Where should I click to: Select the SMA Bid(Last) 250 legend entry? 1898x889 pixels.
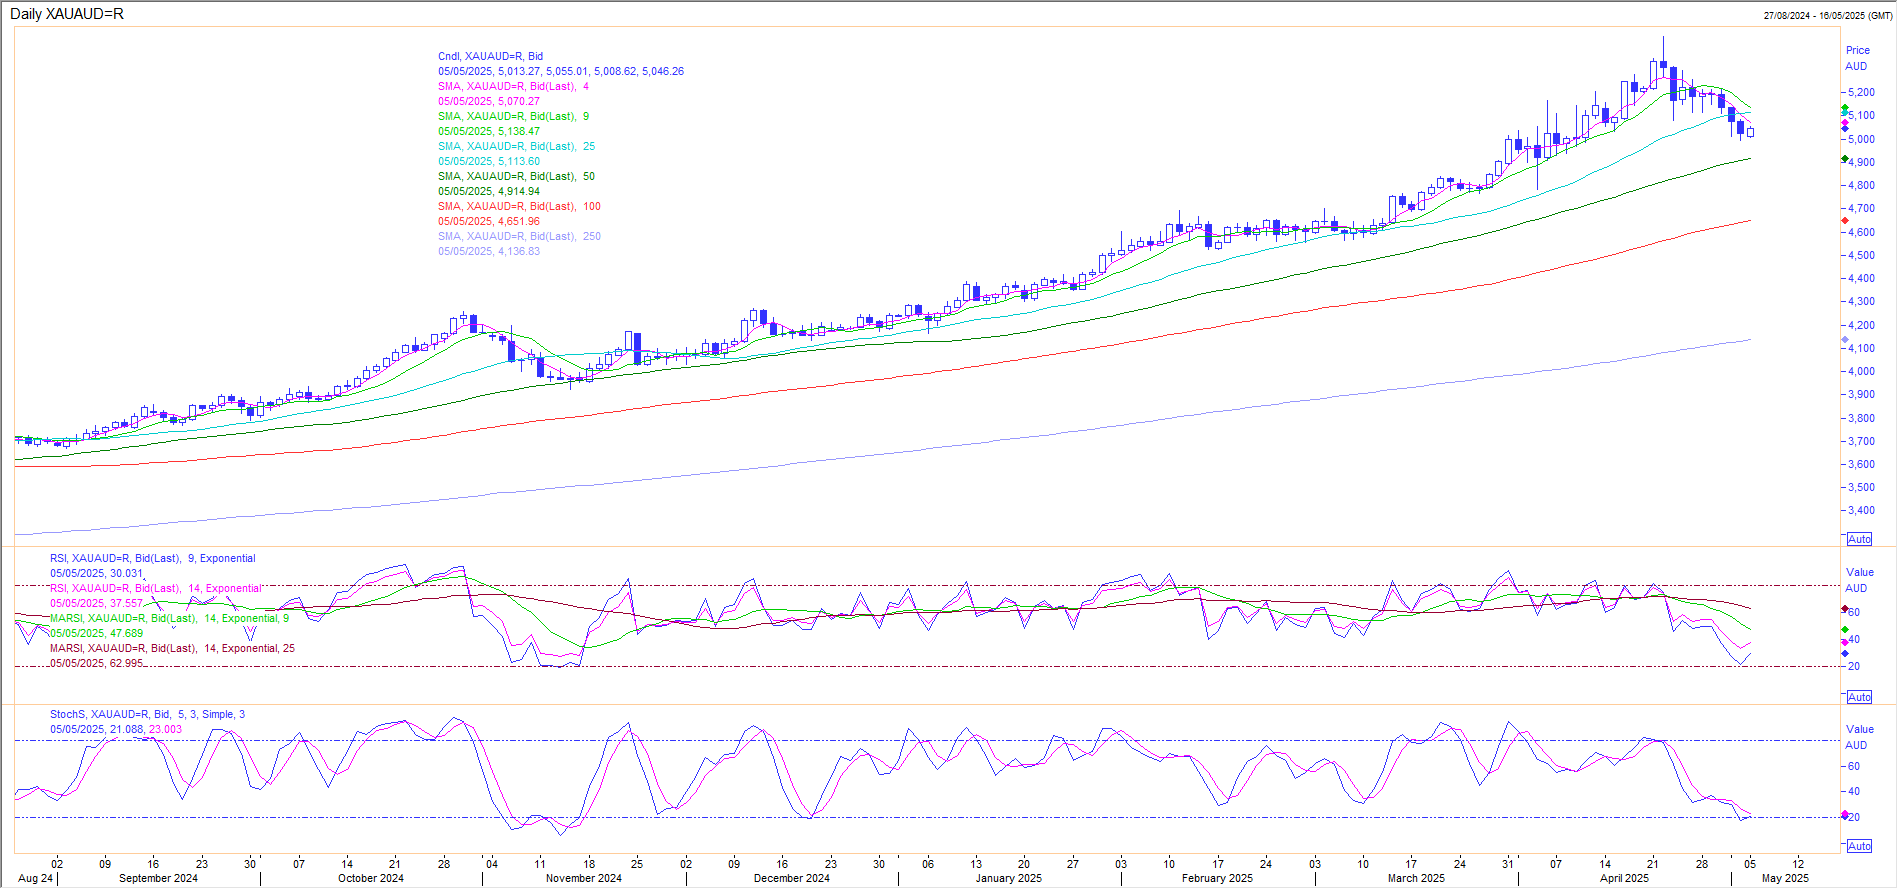click(519, 236)
